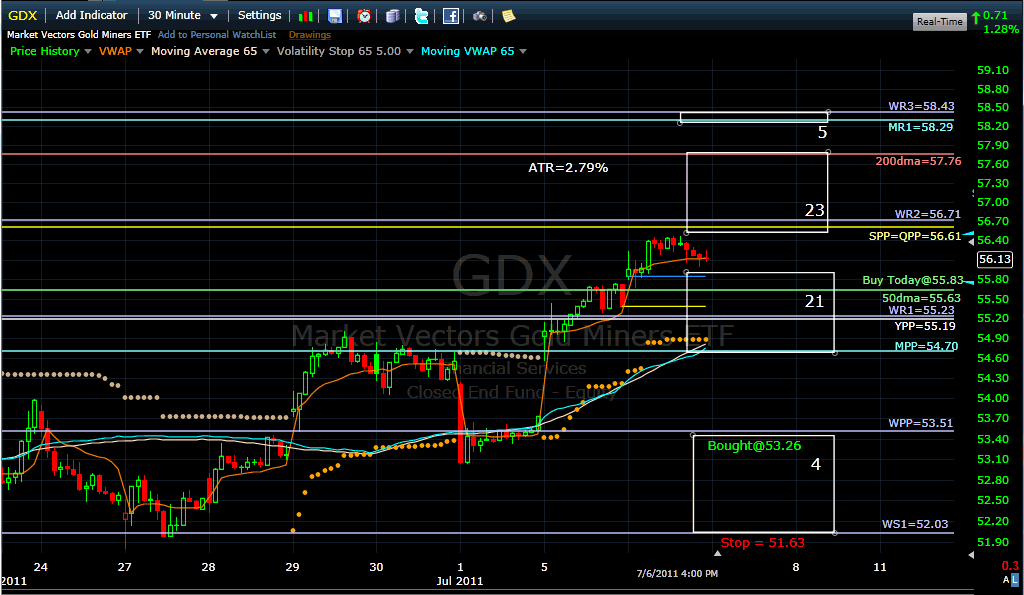Open chart Settings

(x=259, y=15)
